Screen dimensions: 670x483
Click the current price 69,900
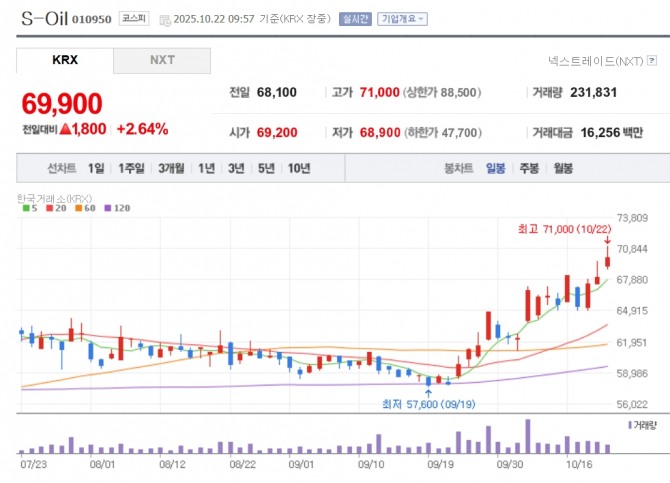[x=62, y=103]
